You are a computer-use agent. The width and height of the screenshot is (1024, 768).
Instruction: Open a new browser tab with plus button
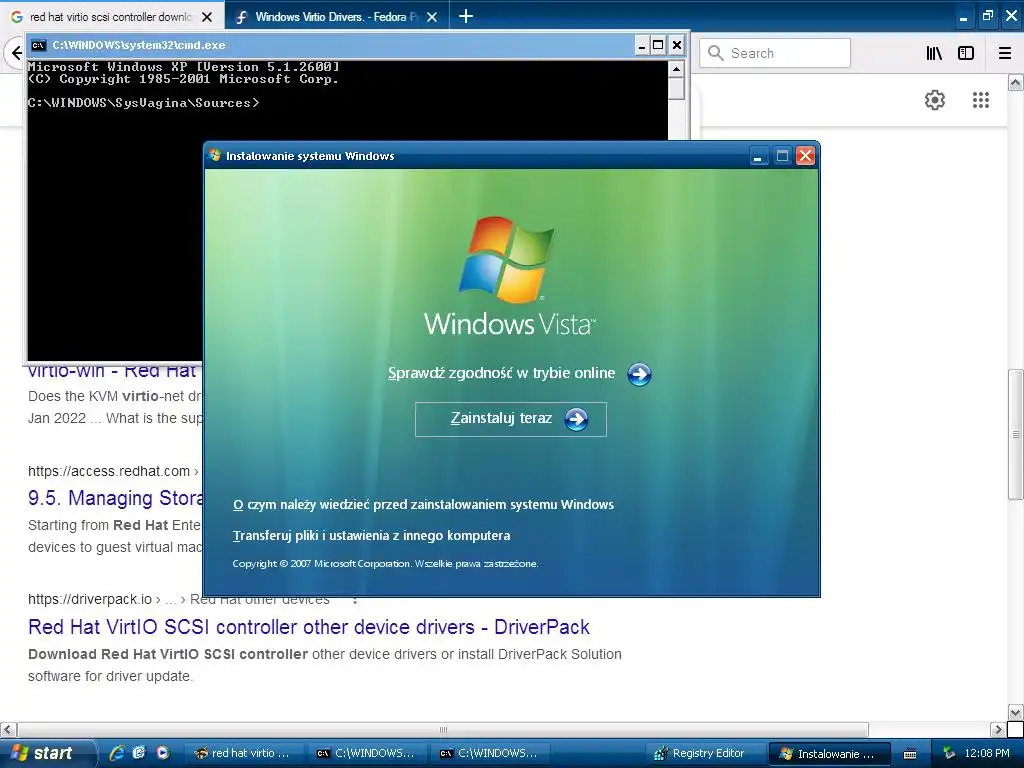466,16
